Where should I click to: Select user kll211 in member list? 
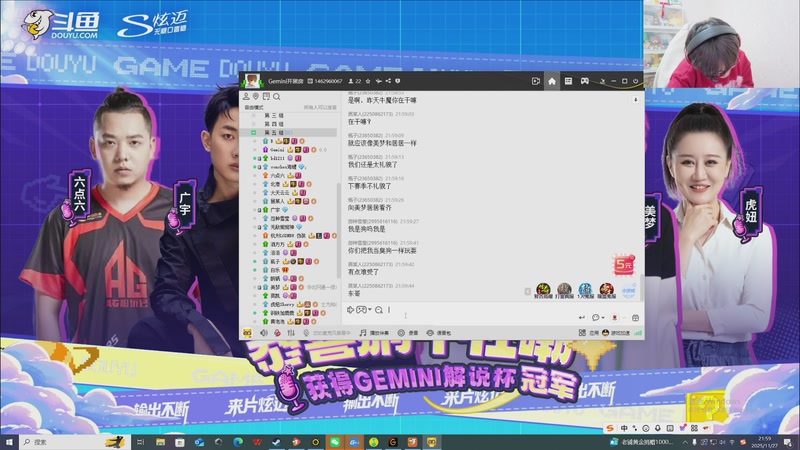(x=277, y=159)
